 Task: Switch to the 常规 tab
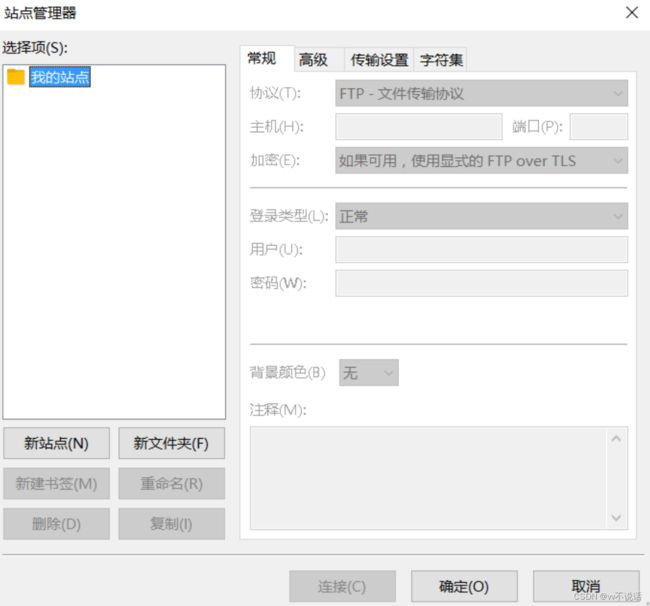tap(267, 59)
